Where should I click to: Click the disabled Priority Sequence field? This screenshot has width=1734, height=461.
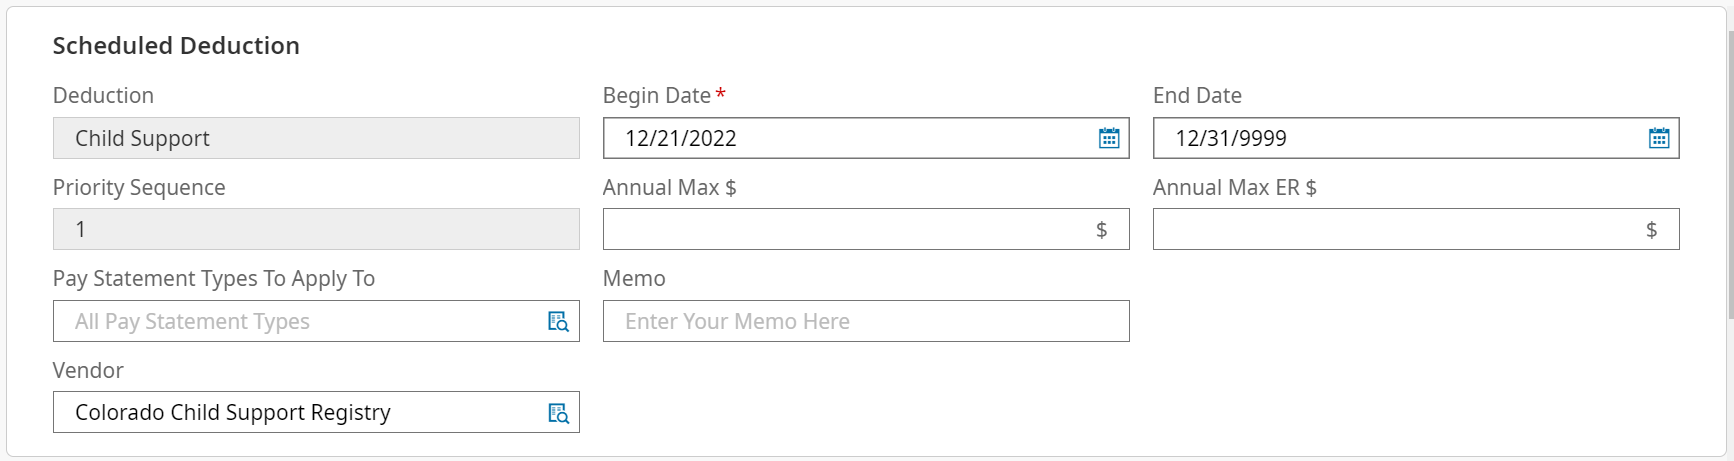point(316,229)
